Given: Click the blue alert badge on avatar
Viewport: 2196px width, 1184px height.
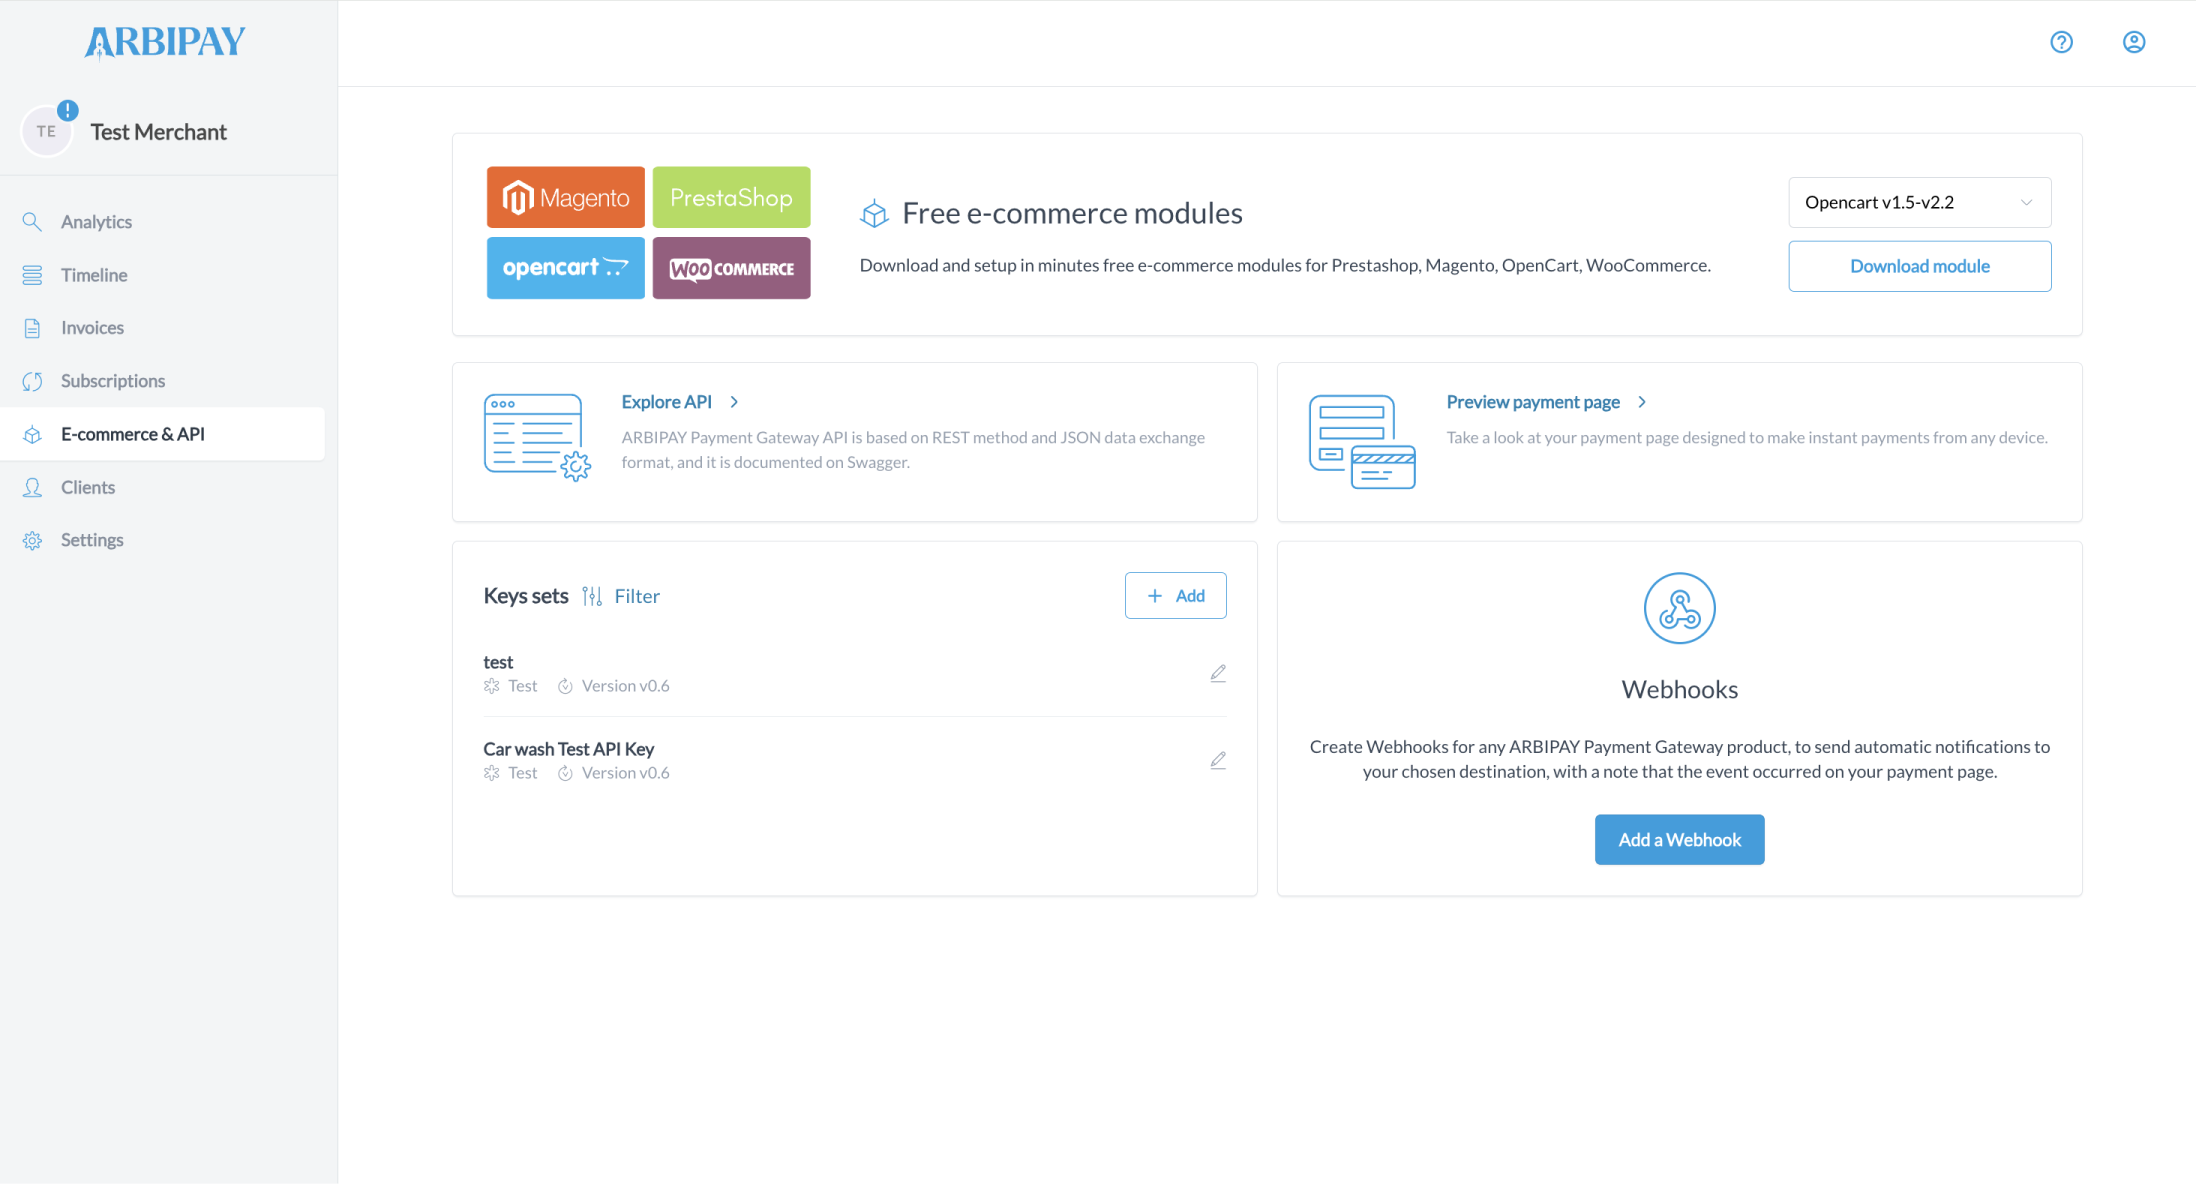Looking at the screenshot, I should point(67,110).
